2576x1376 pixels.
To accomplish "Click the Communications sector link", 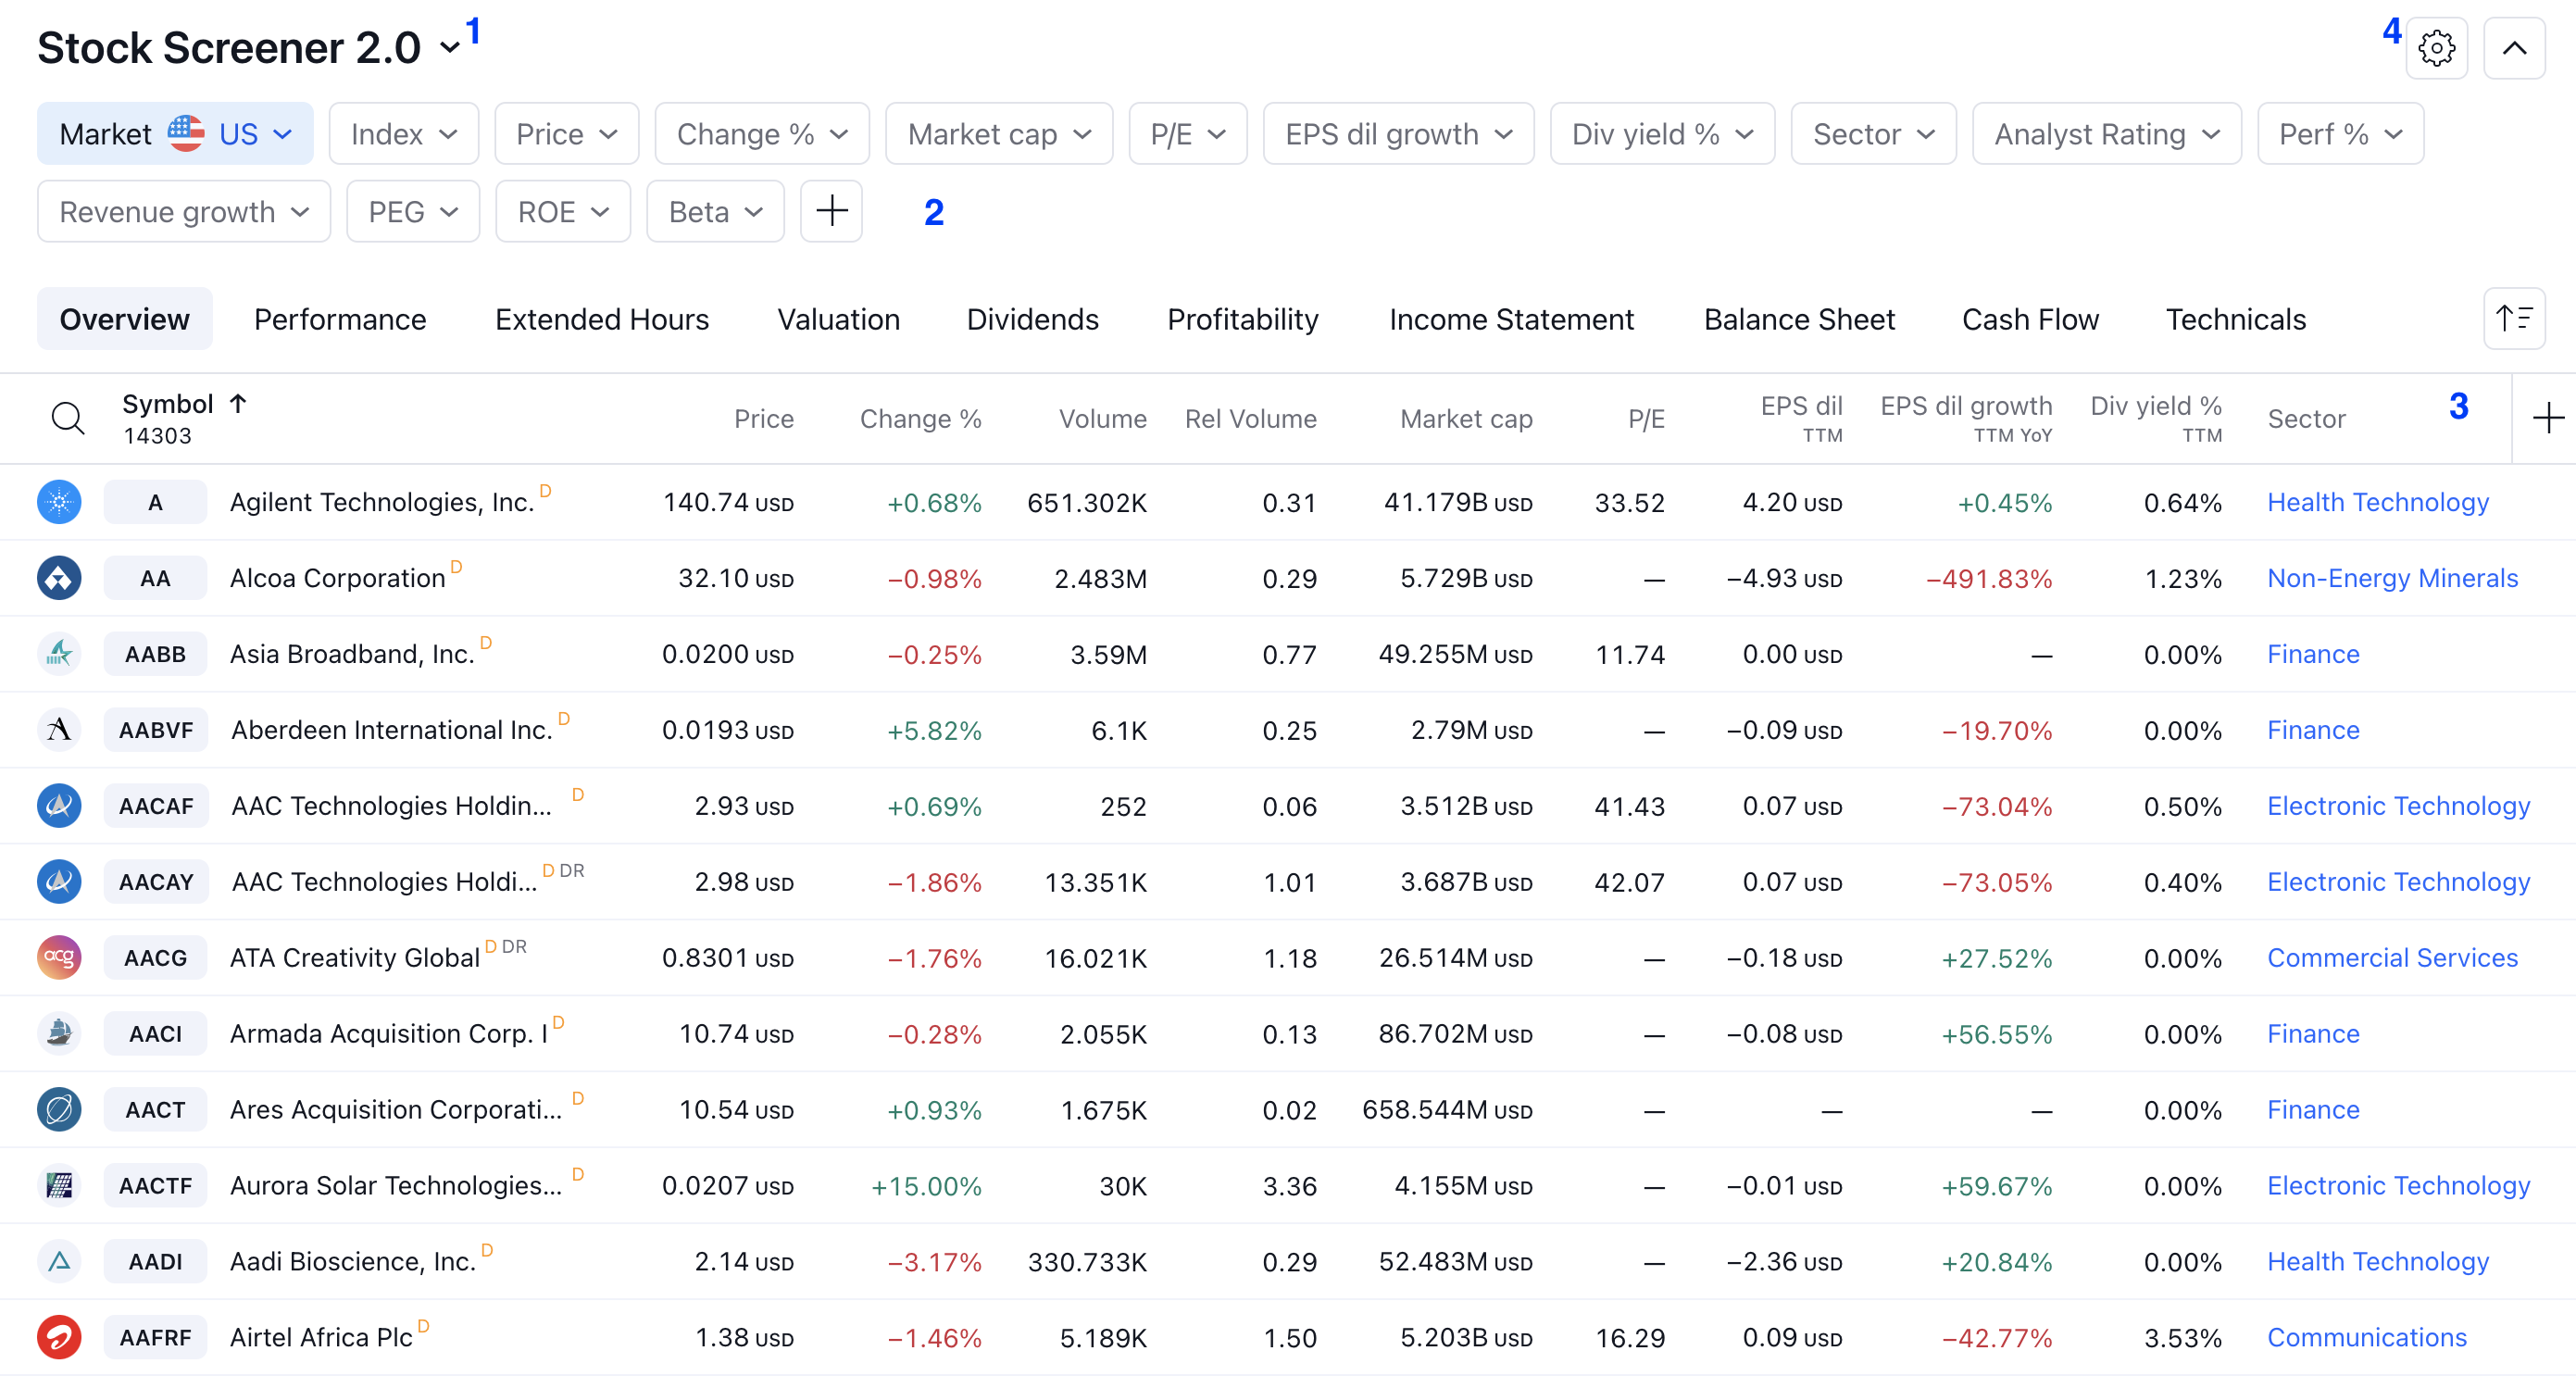I will click(x=2366, y=1337).
